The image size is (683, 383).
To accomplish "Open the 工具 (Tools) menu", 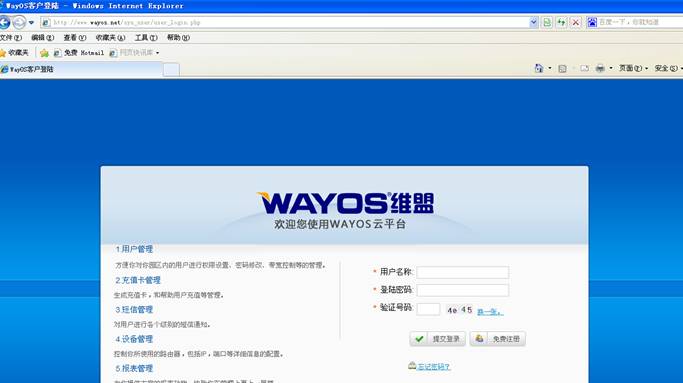I will [x=146, y=38].
